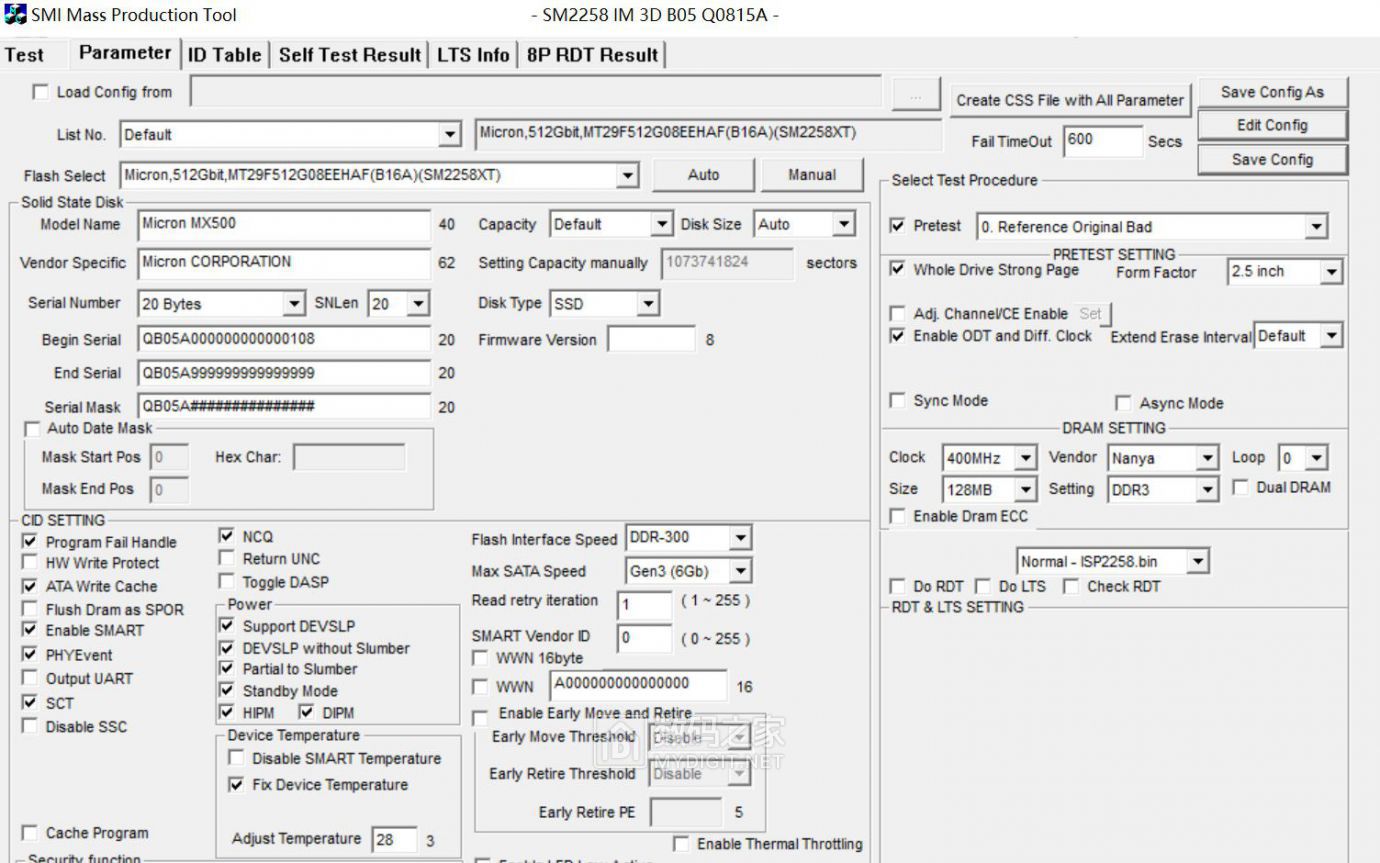
Task: Open the DRAM Size dropdown
Action: 990,490
